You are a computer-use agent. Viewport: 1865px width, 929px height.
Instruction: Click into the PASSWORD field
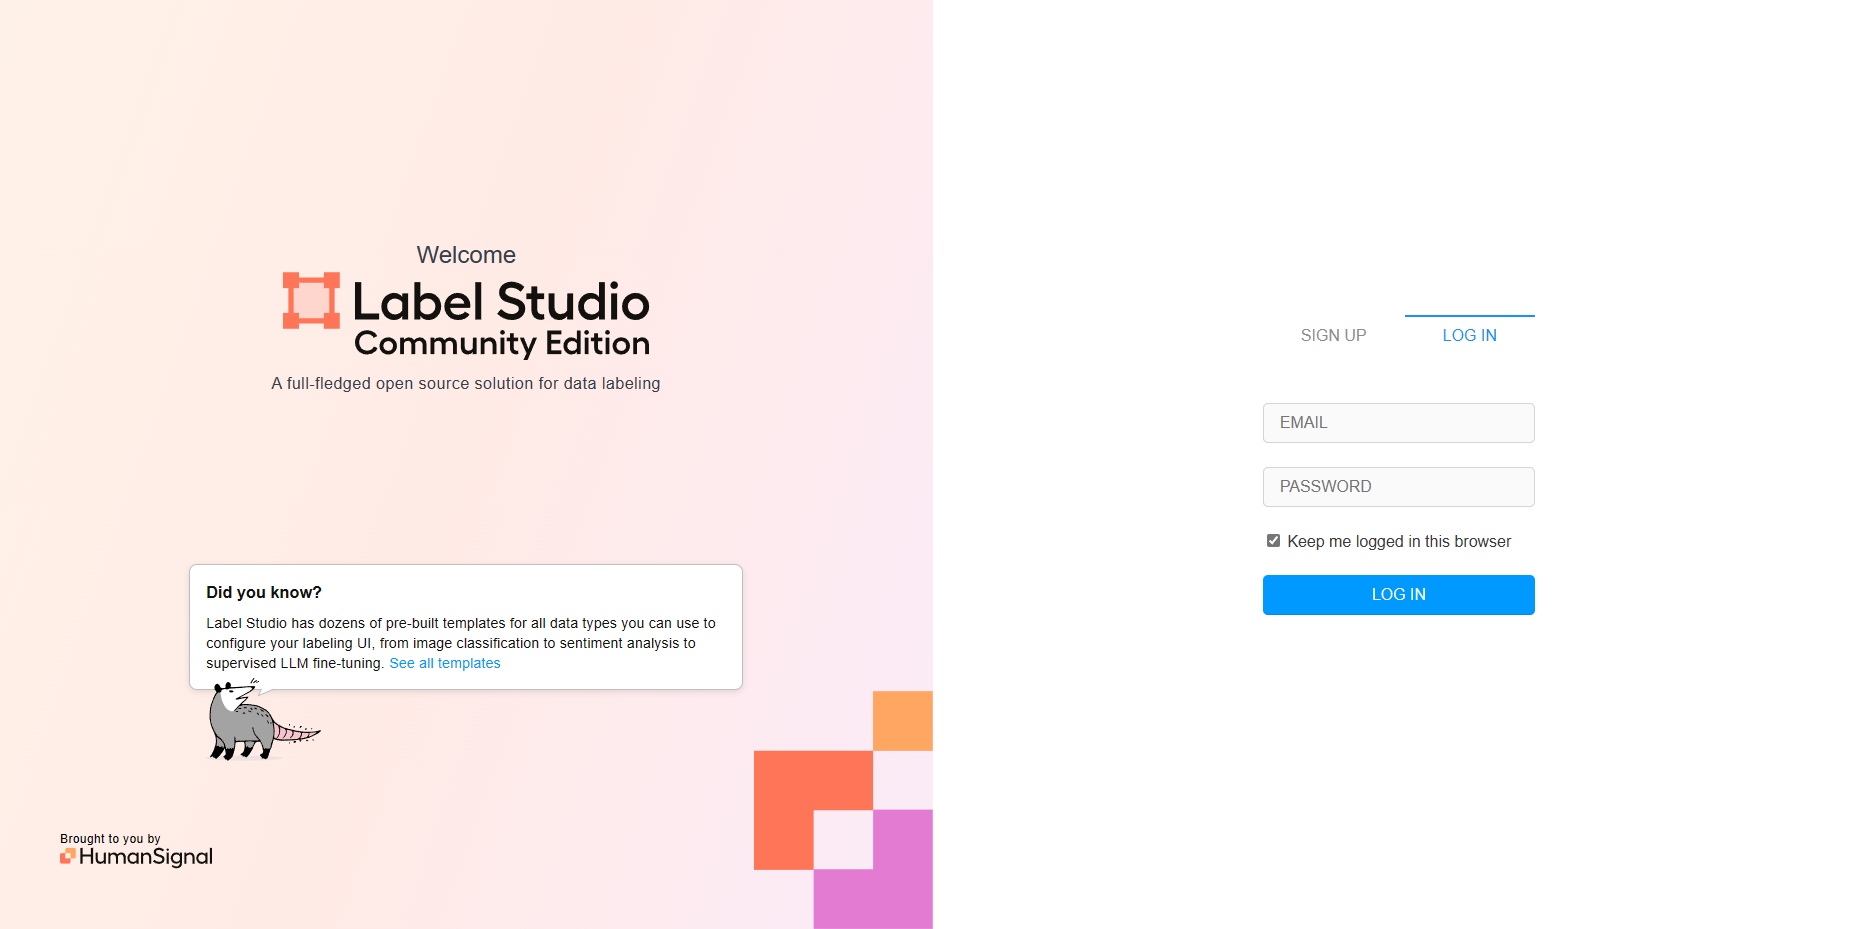coord(1398,487)
